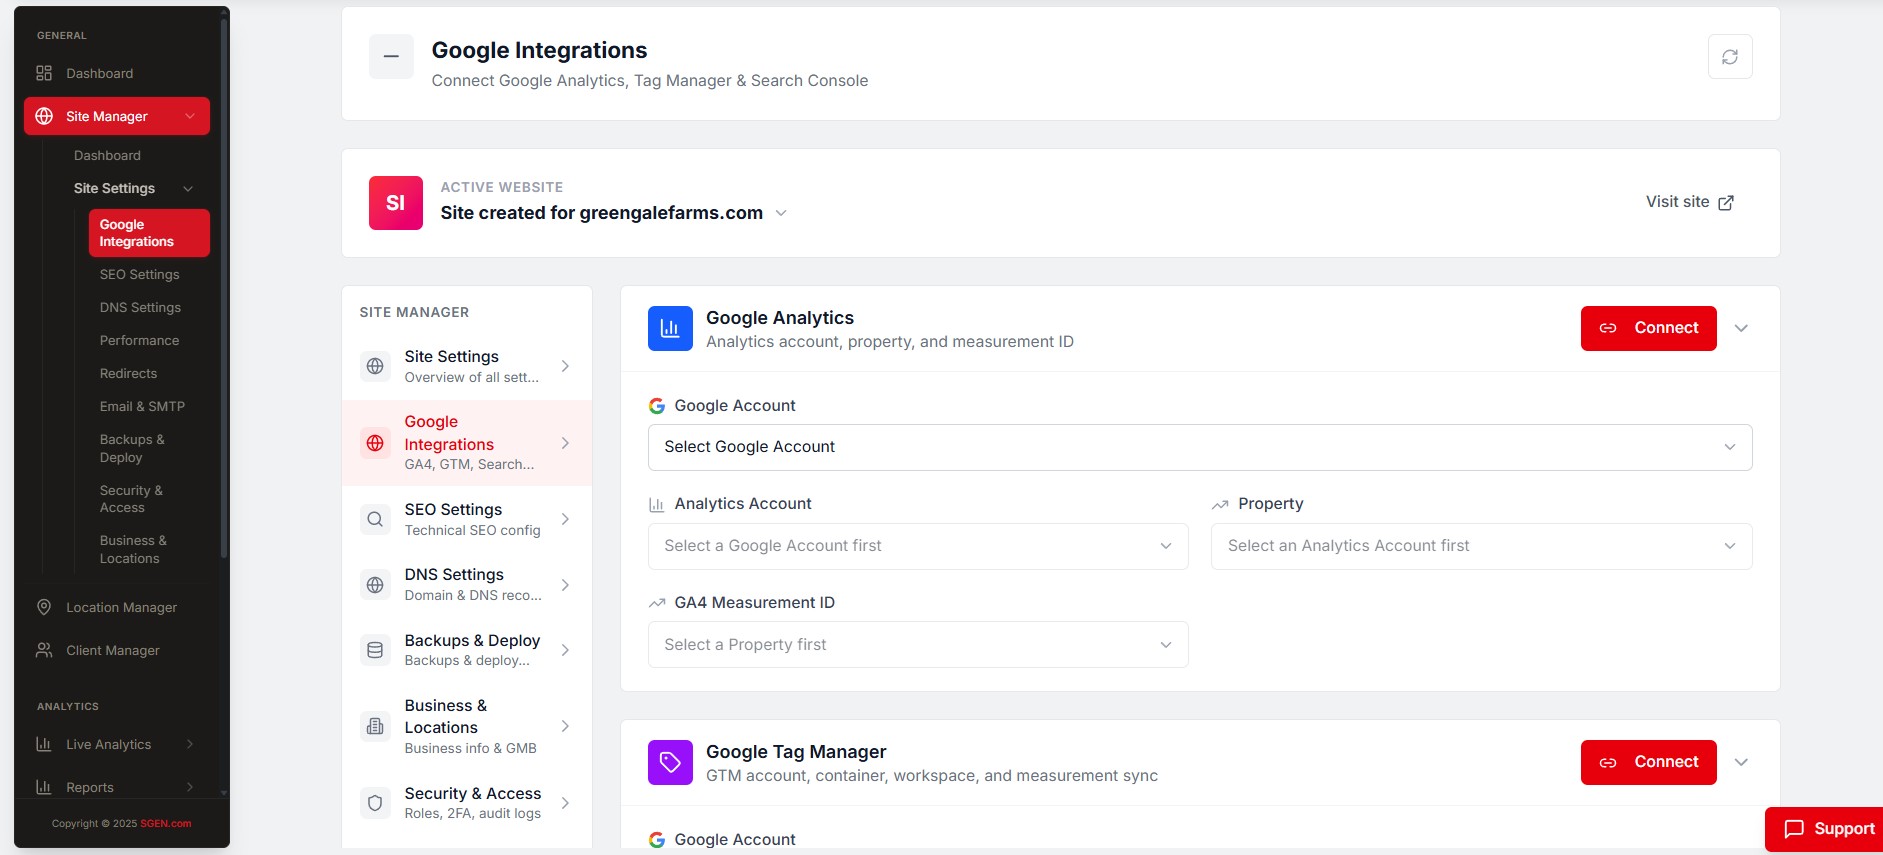
Task: Collapse the Site Settings submenu chevron
Action: [x=188, y=189]
